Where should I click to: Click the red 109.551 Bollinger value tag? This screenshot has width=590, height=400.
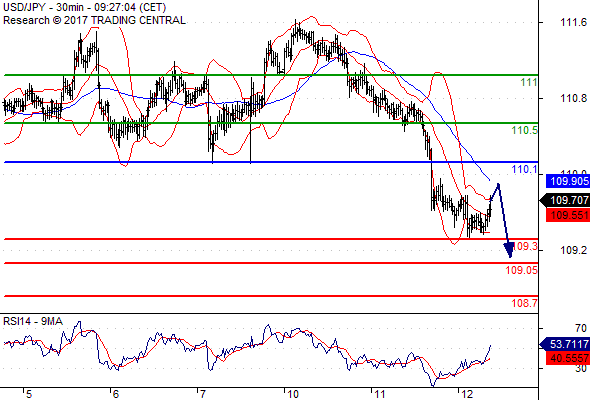[568, 216]
